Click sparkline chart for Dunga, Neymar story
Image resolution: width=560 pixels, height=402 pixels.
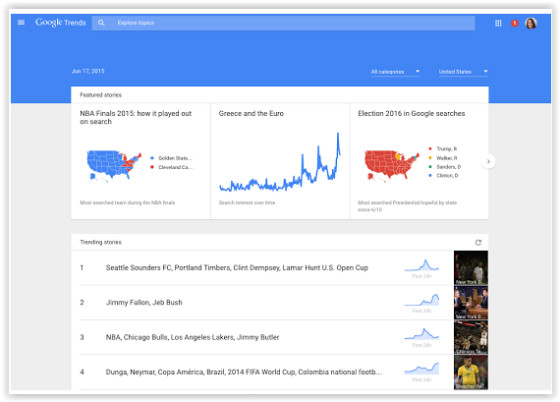[x=421, y=369]
